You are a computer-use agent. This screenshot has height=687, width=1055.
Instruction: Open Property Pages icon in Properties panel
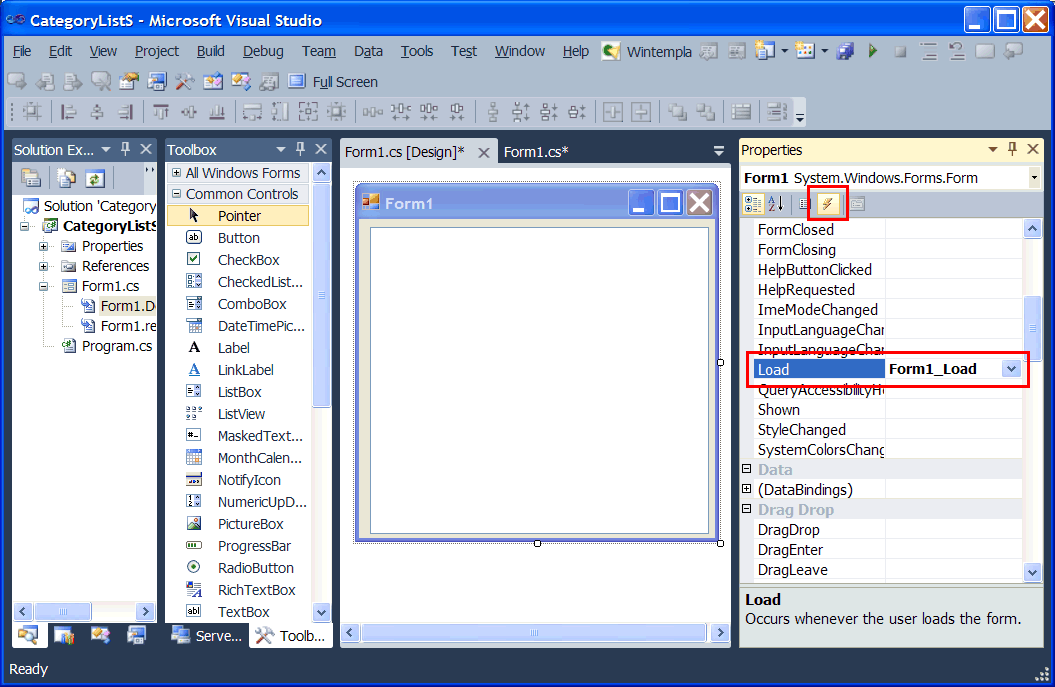pyautogui.click(x=857, y=204)
